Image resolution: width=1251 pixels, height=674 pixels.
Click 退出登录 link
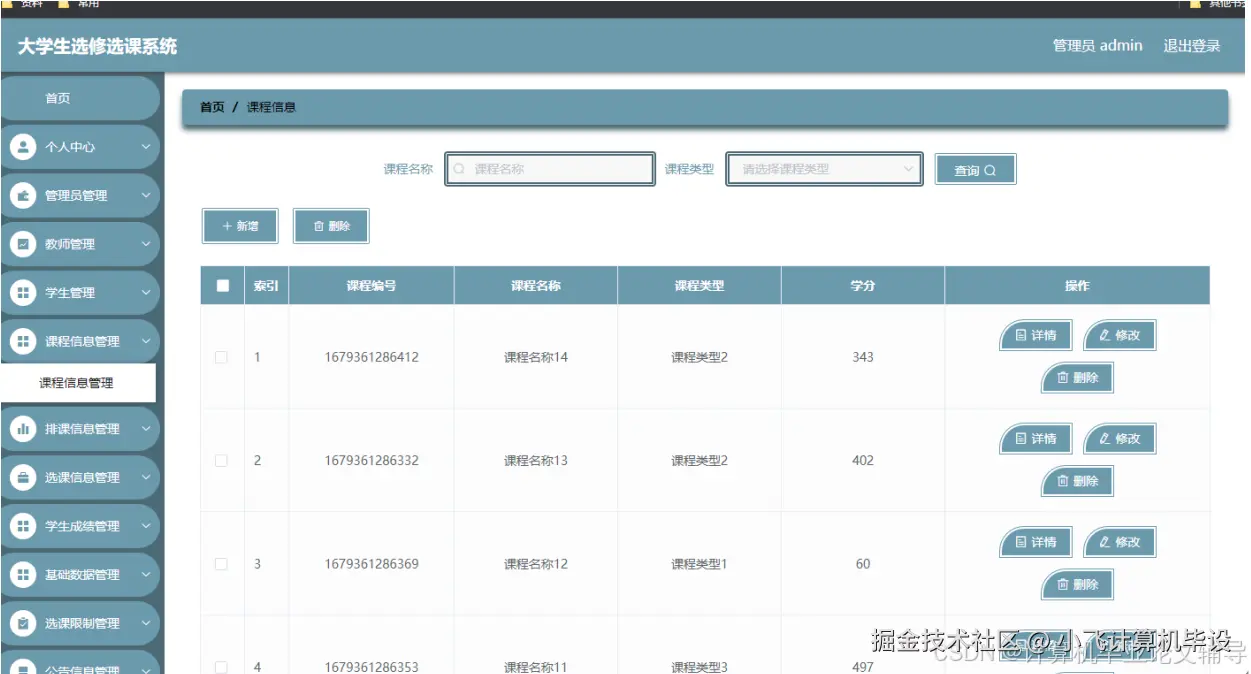click(1192, 46)
